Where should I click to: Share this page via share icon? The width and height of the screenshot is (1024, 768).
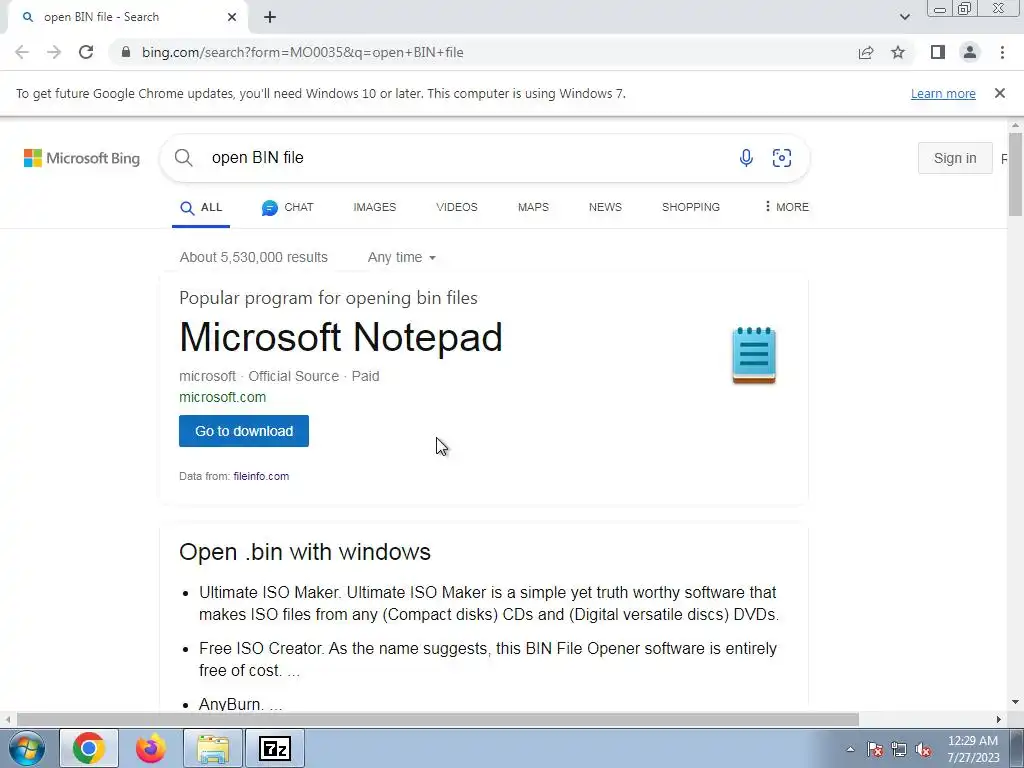[x=866, y=52]
